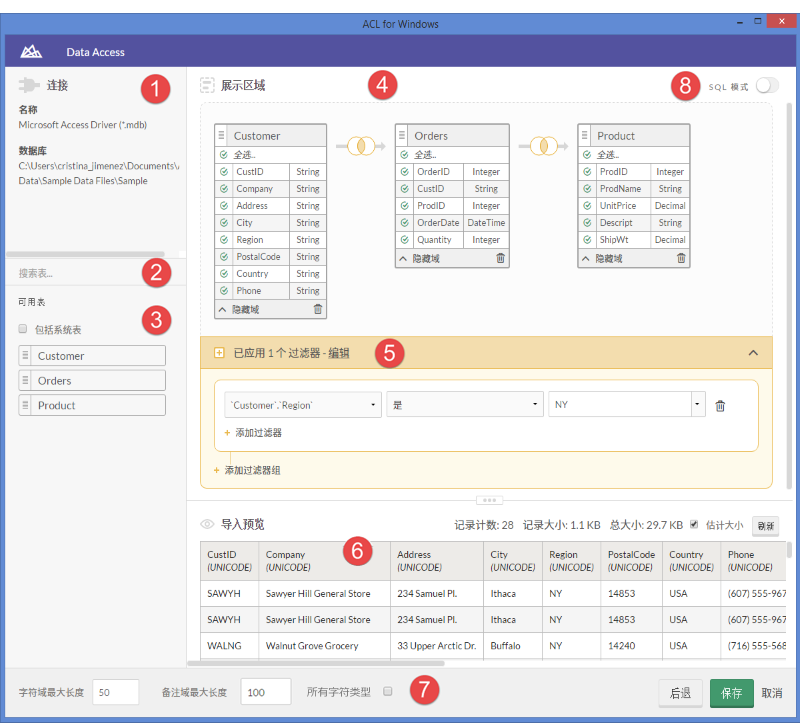Click the search tables input field

click(90, 273)
